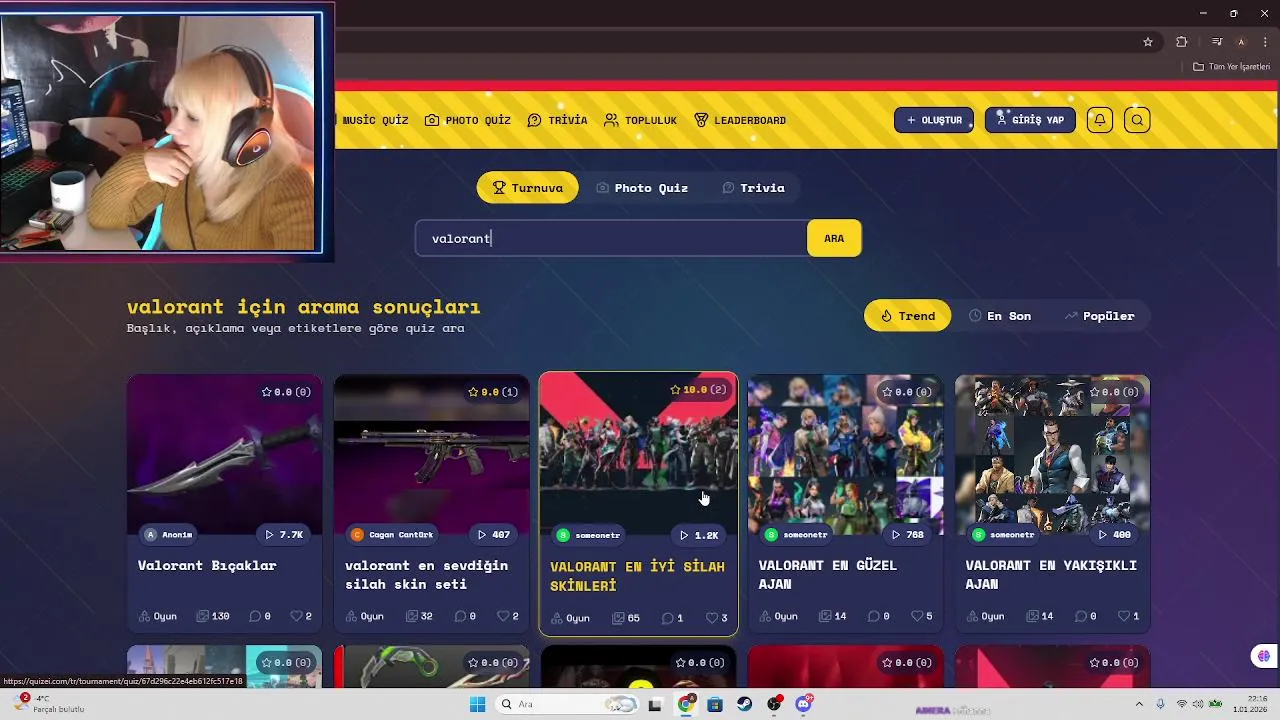Viewport: 1280px width, 720px height.
Task: Click the item count icon showing 130
Action: [203, 616]
